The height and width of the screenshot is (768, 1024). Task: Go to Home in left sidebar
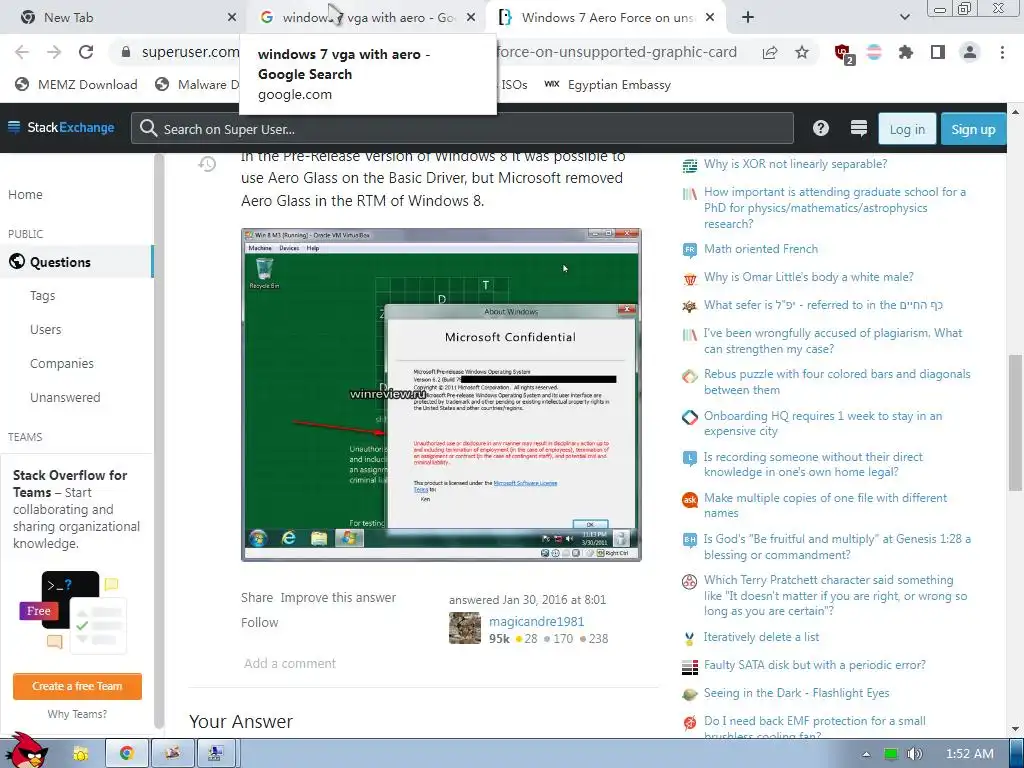click(x=25, y=195)
